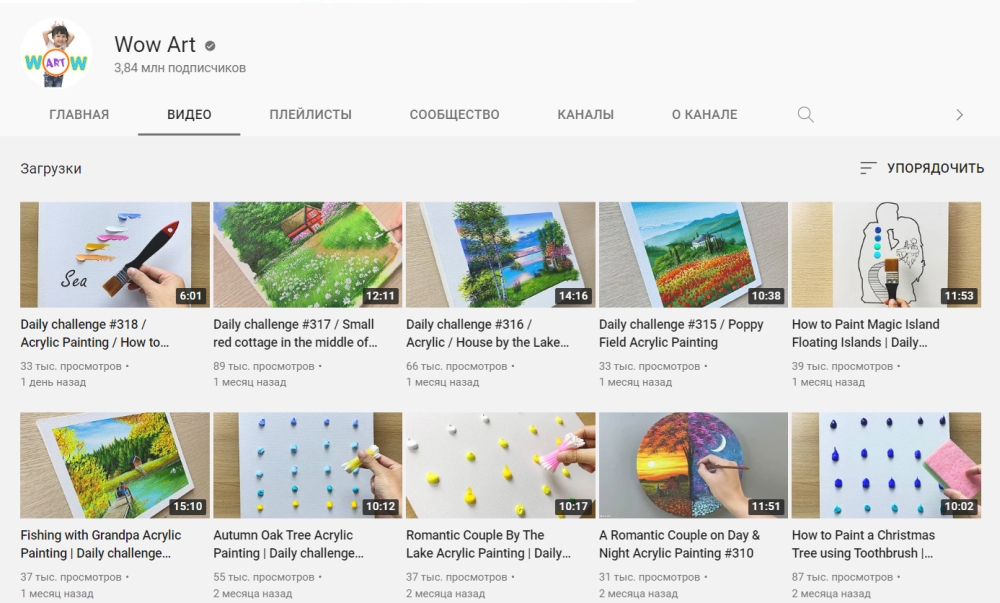Go to the СООБЩЕСТВО tab
Viewport: 1000px width, 603px height.
(454, 115)
